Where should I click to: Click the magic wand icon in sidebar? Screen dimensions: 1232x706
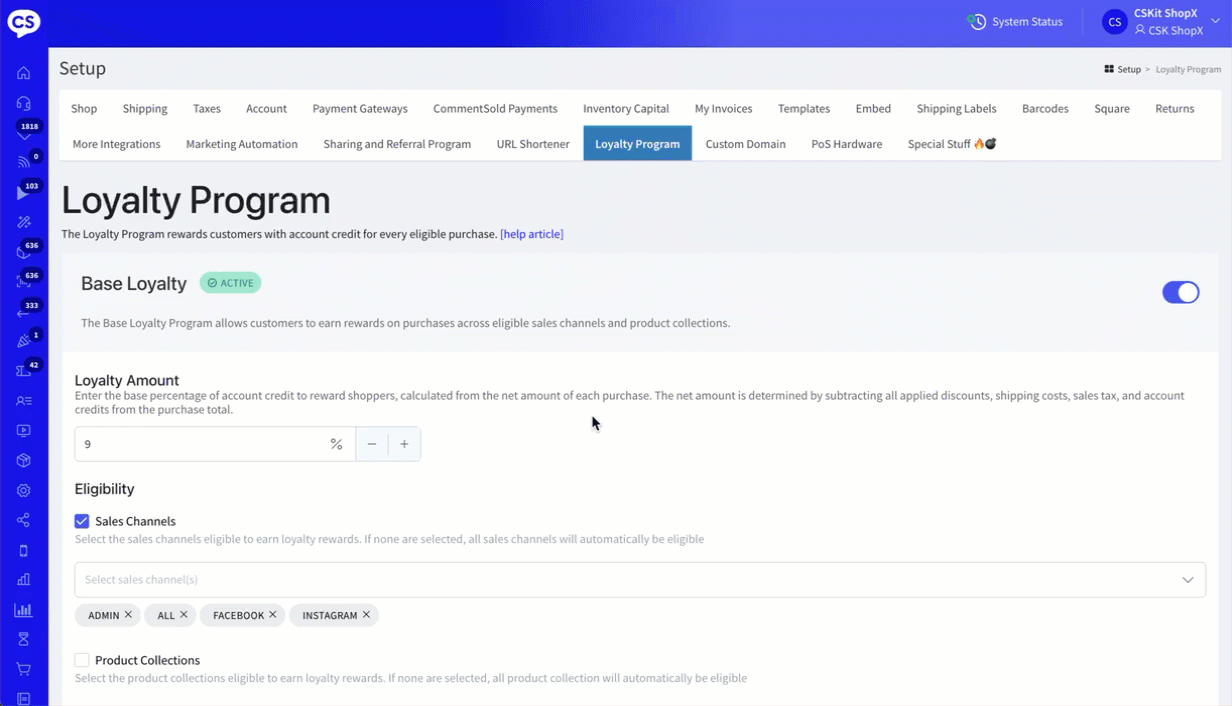[24, 222]
